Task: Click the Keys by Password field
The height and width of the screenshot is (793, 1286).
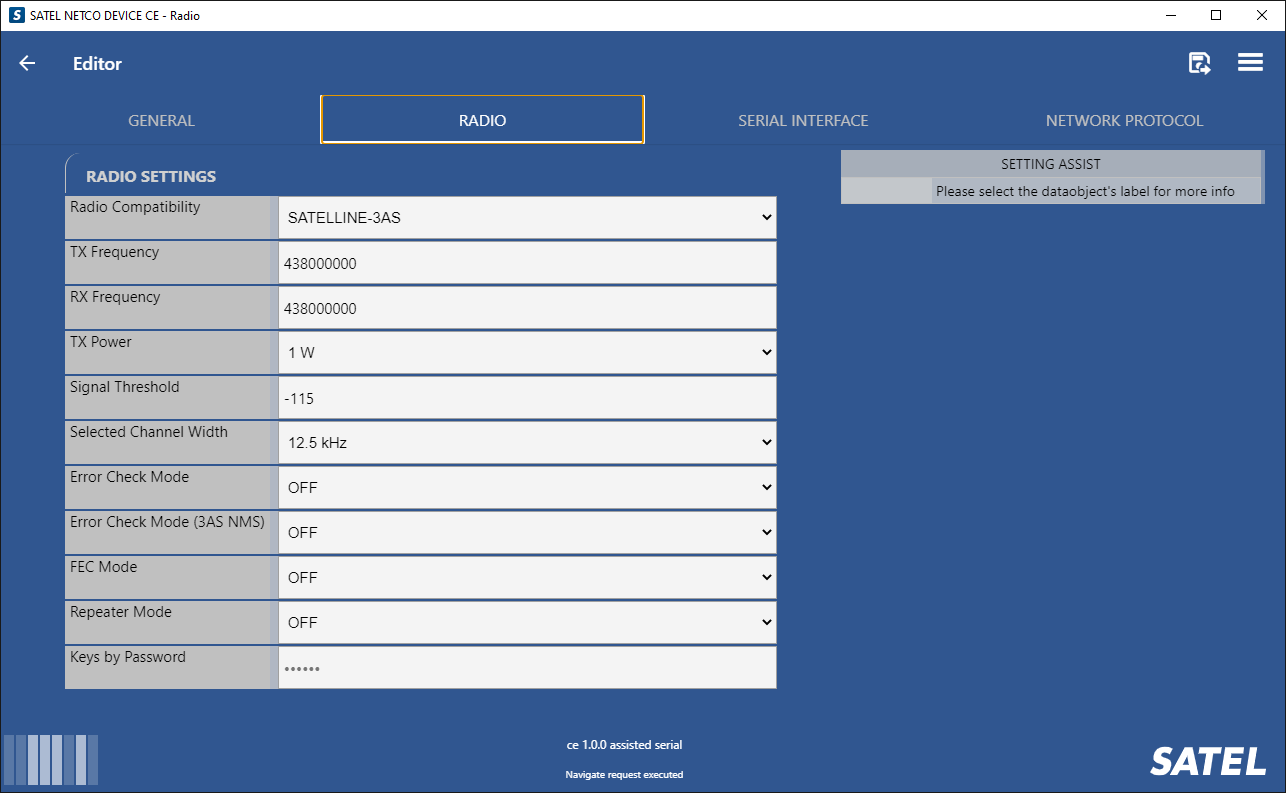Action: (x=528, y=667)
